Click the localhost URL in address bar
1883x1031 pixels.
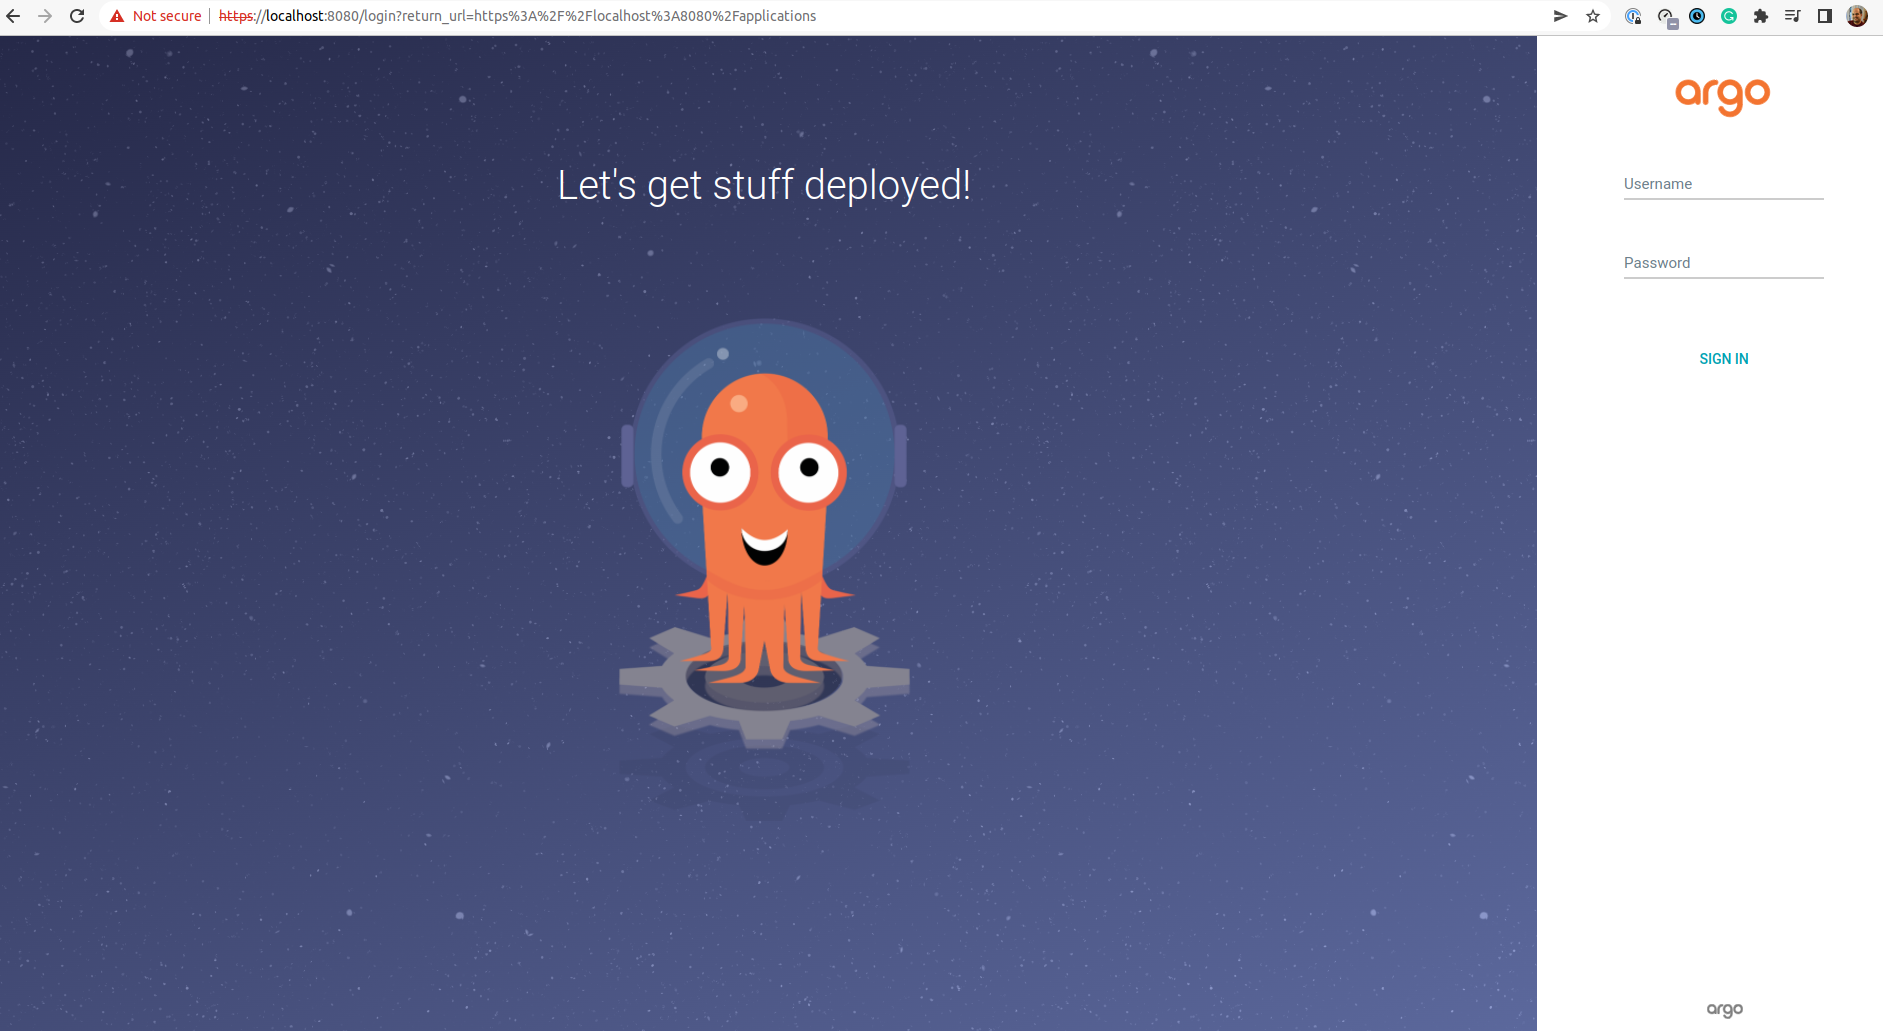pyautogui.click(x=517, y=16)
